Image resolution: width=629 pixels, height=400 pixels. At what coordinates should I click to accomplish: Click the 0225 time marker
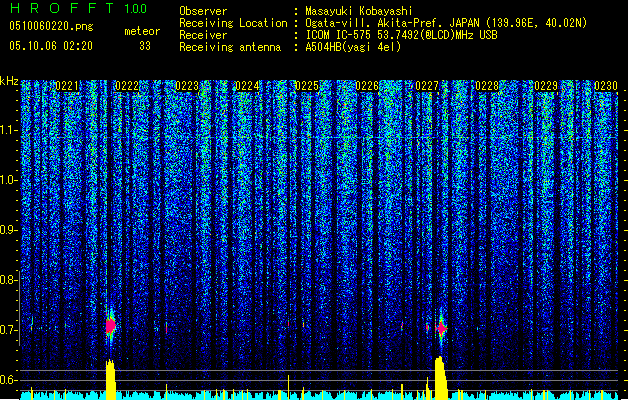pos(307,86)
